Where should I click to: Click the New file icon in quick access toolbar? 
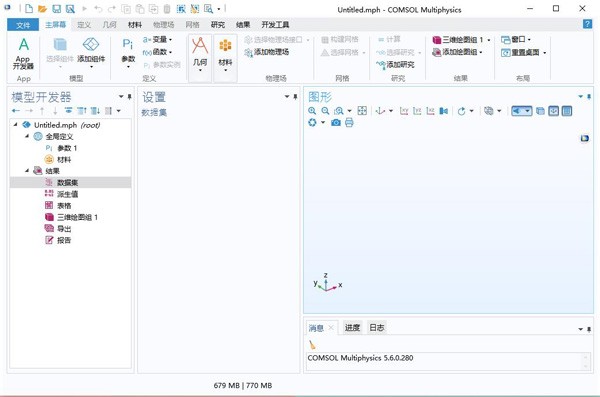pos(29,8)
